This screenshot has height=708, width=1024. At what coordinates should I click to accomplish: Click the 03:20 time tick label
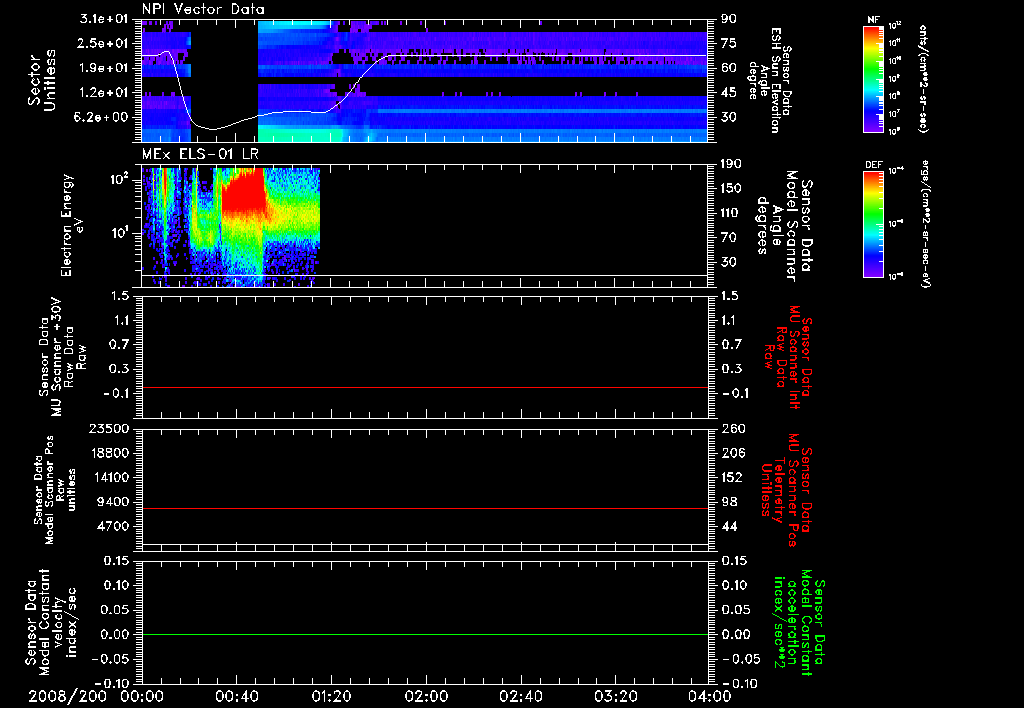pyautogui.click(x=615, y=696)
